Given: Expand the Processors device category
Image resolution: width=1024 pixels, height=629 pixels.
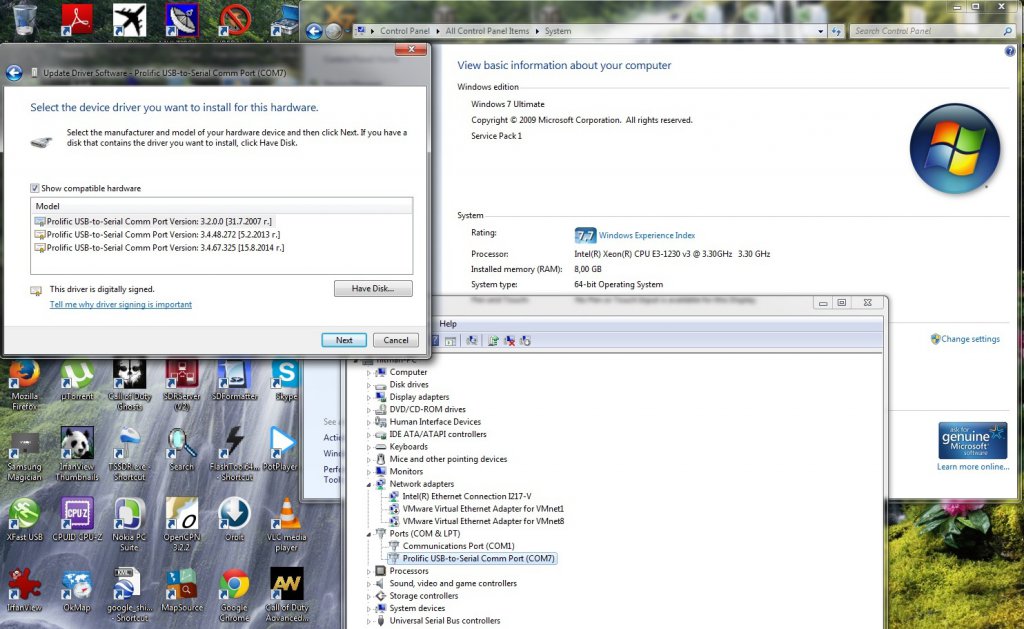Looking at the screenshot, I should (369, 571).
